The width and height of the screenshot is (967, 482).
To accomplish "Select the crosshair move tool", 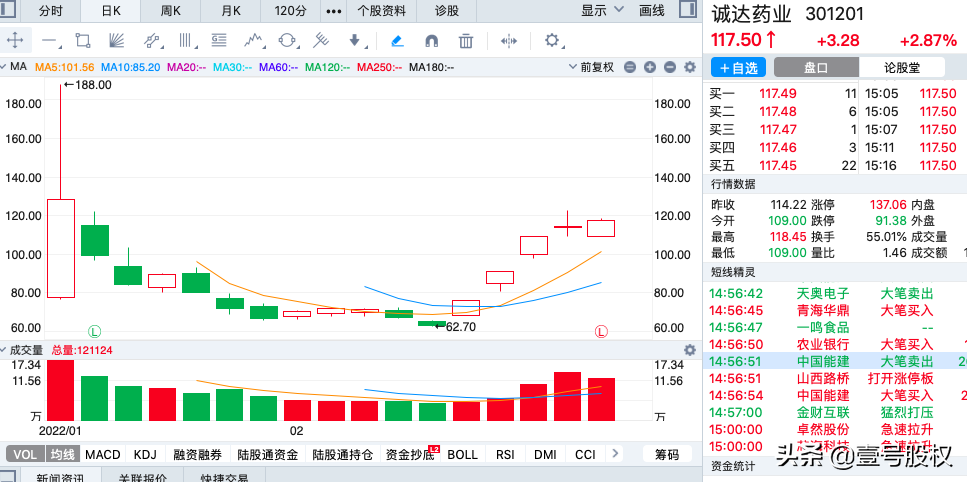I will coord(15,41).
